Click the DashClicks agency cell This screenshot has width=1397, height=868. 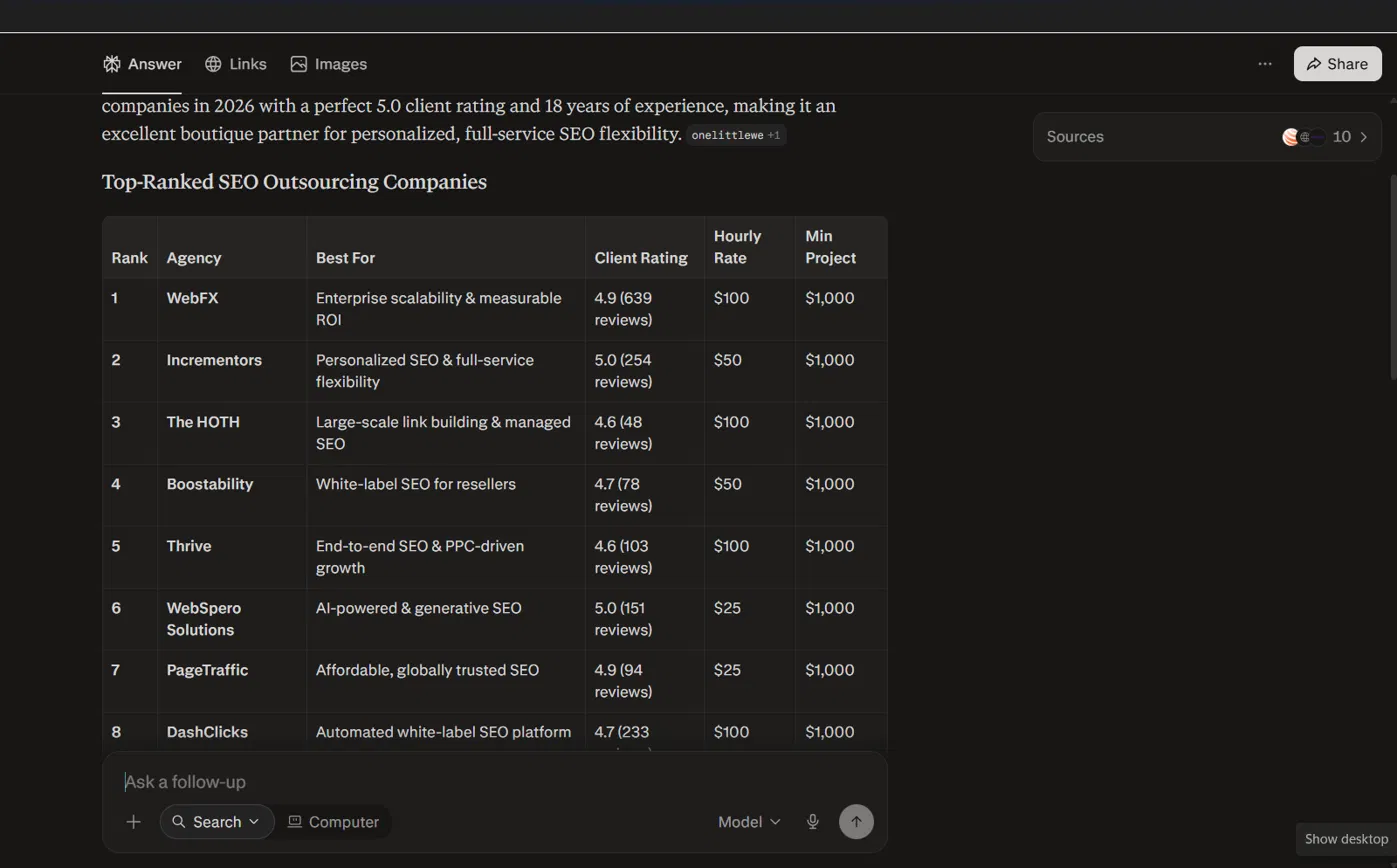tap(232, 732)
